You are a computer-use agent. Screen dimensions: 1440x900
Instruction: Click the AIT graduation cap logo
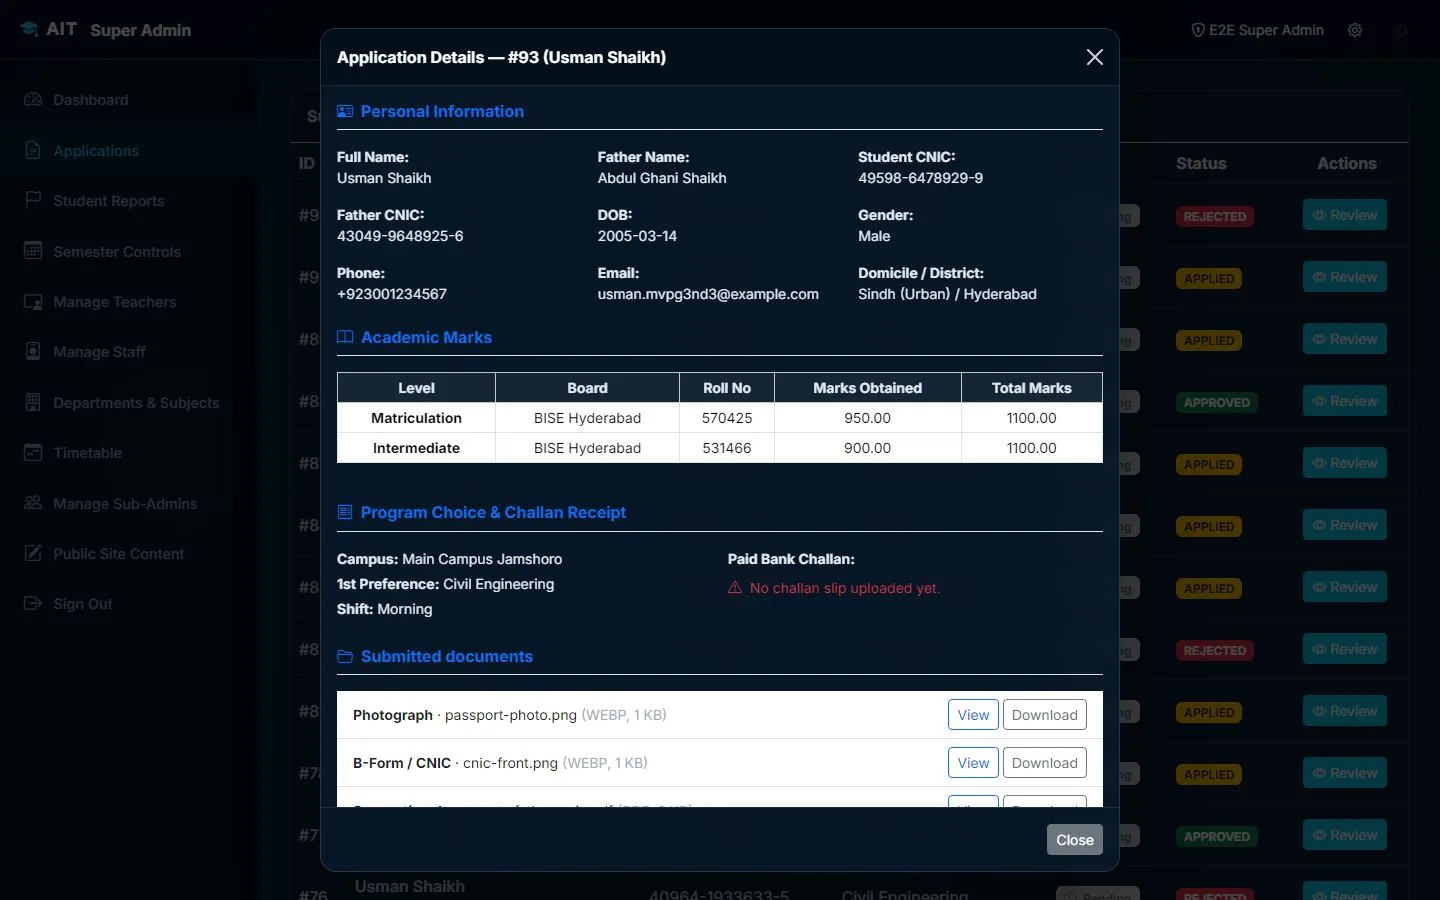(29, 30)
